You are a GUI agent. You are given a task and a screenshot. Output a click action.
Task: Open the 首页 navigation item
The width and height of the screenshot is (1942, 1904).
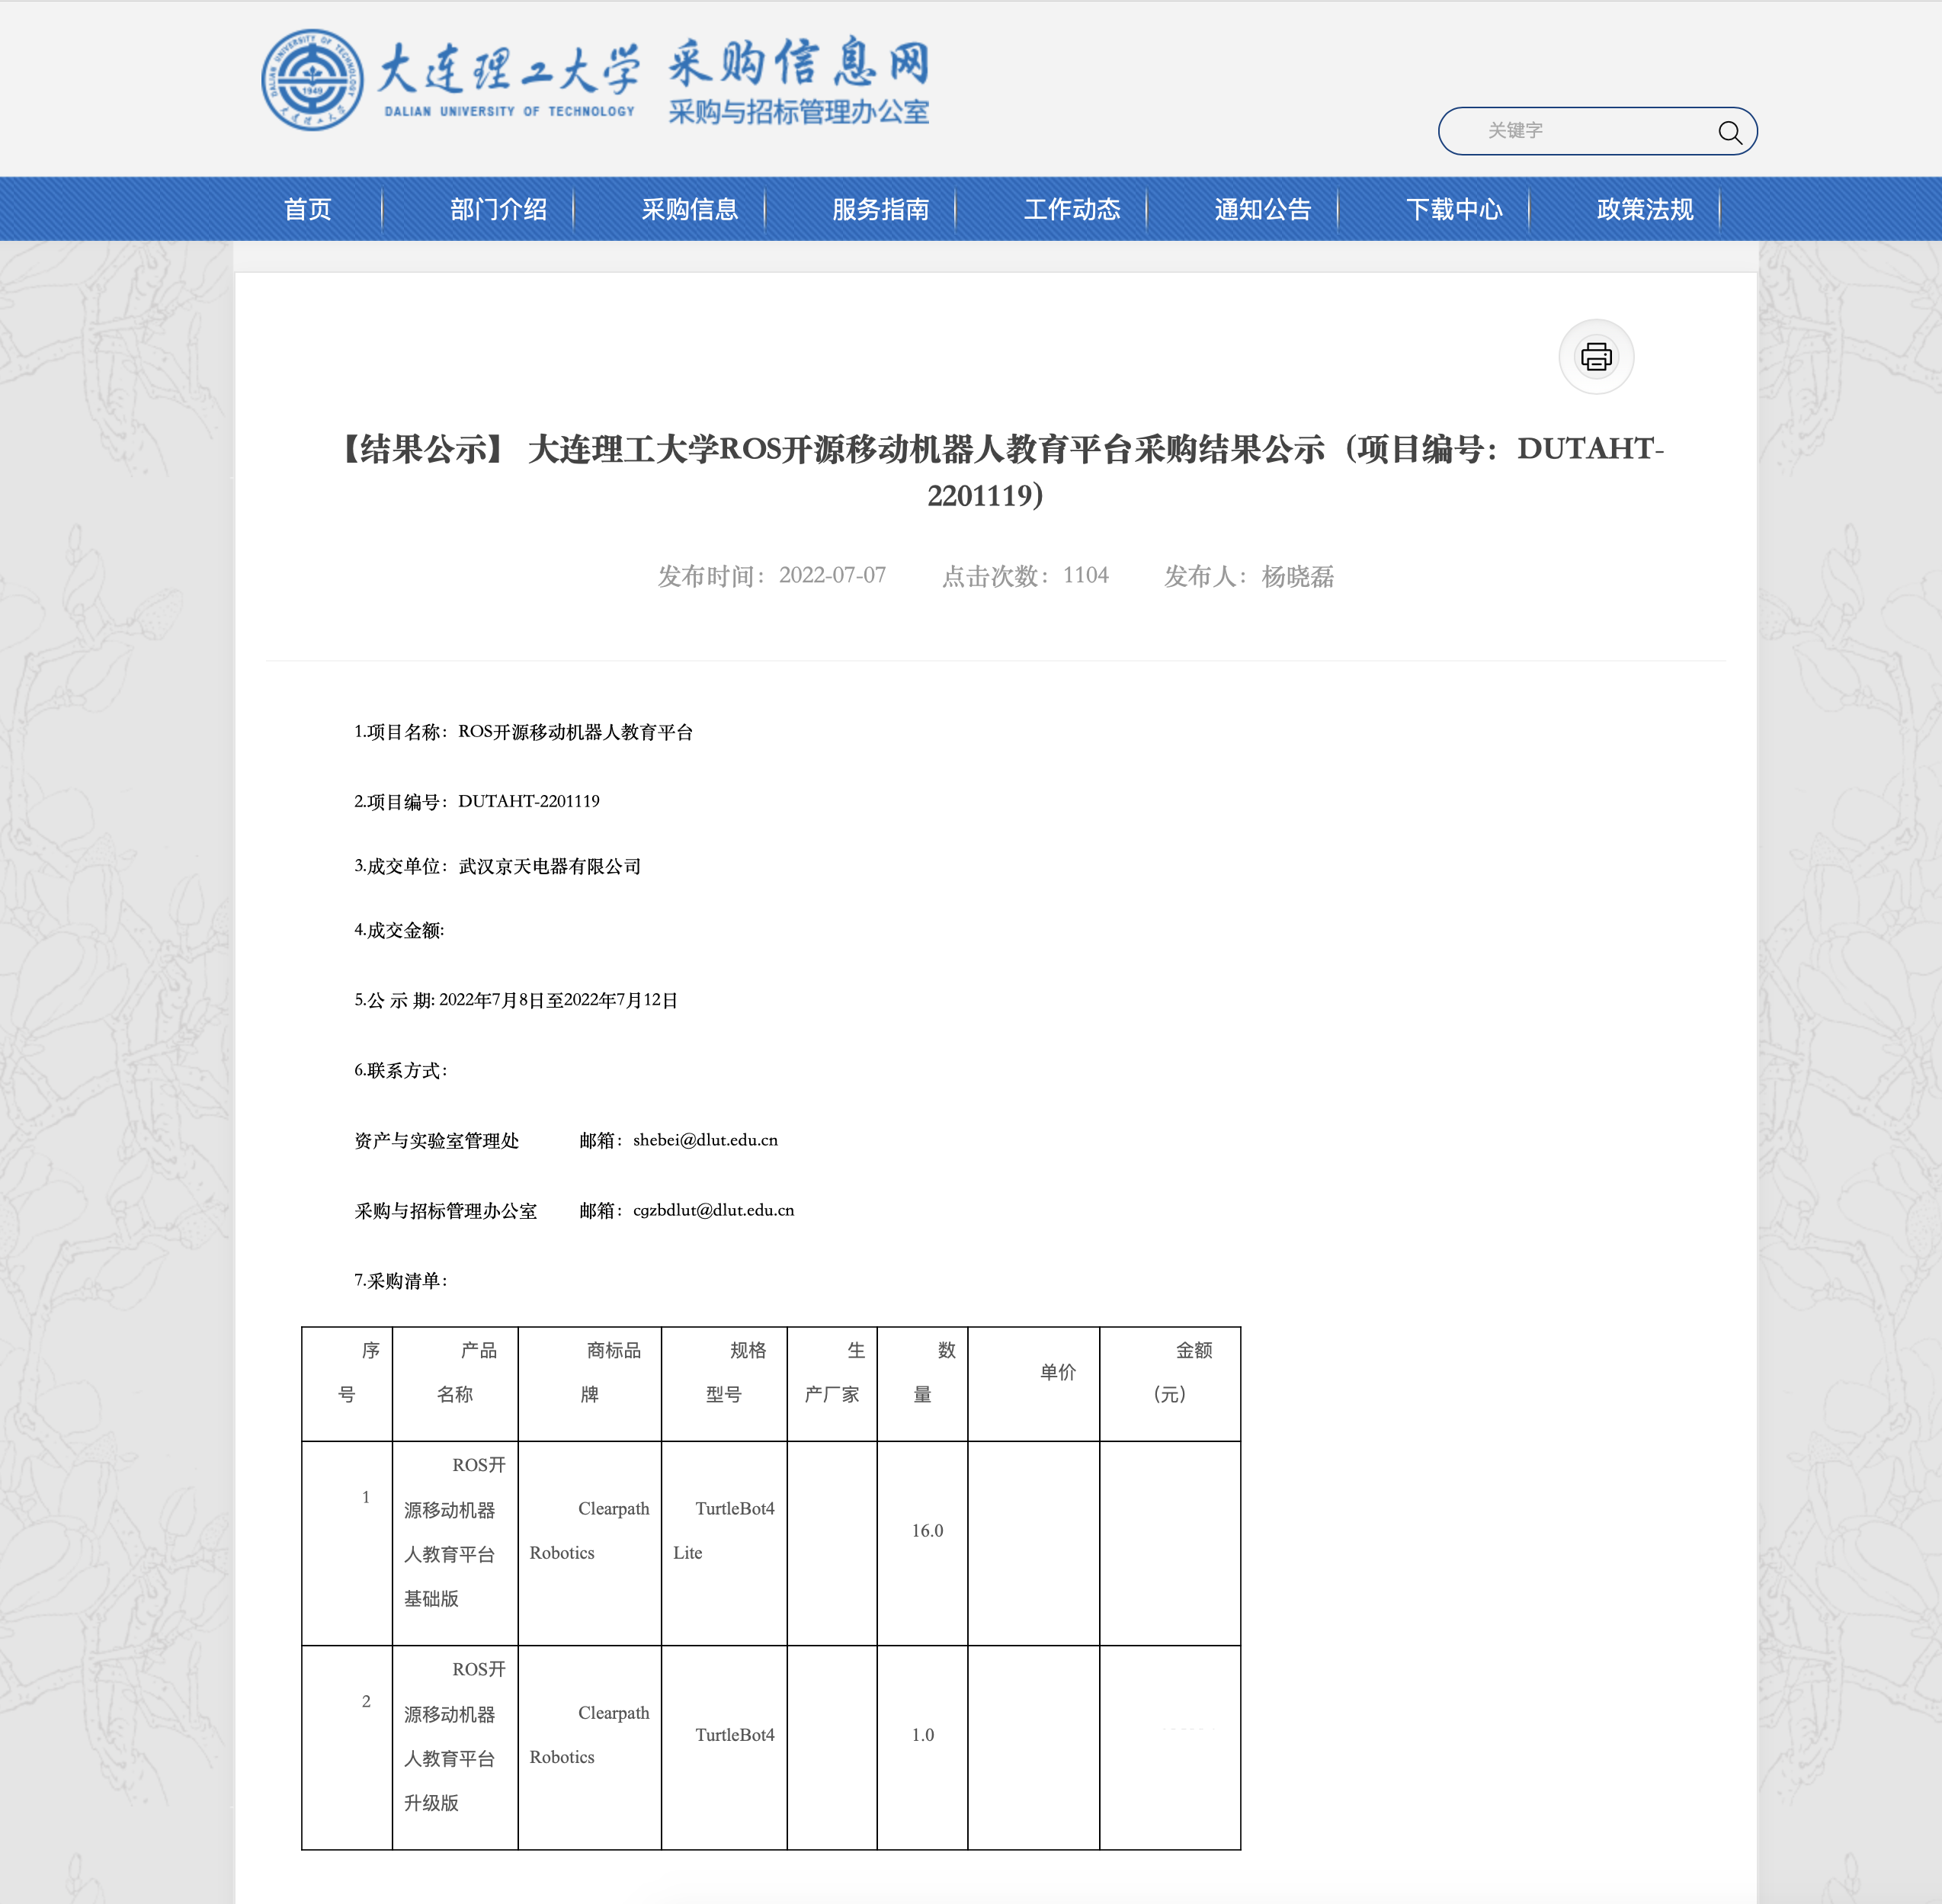coord(308,209)
